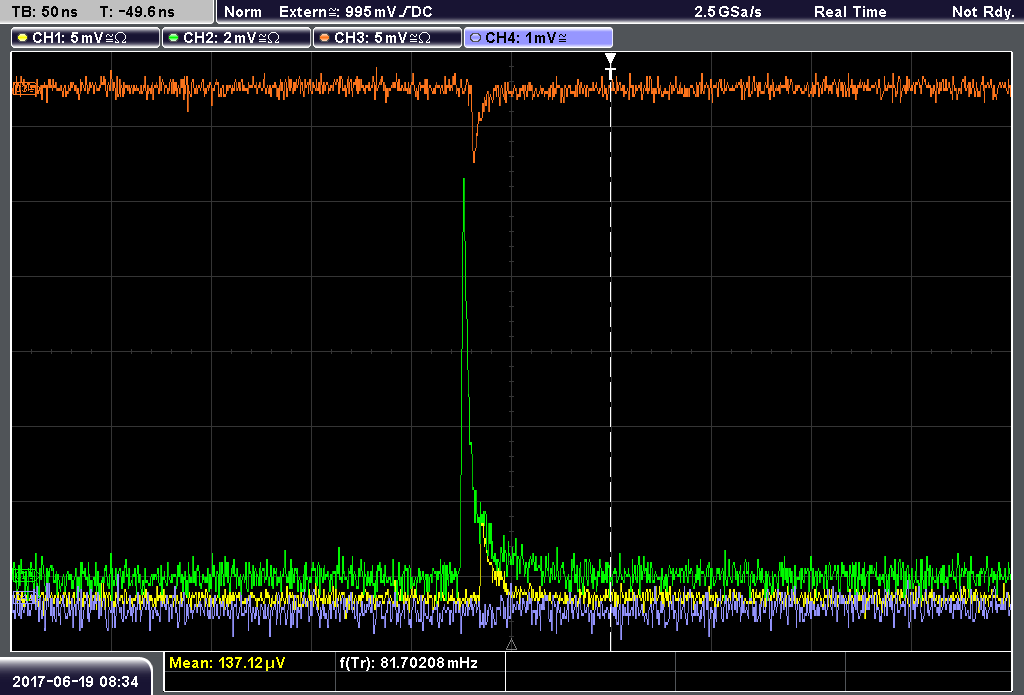The image size is (1024, 695).
Task: Click the orange CH3 indicator dot
Action: 325,38
